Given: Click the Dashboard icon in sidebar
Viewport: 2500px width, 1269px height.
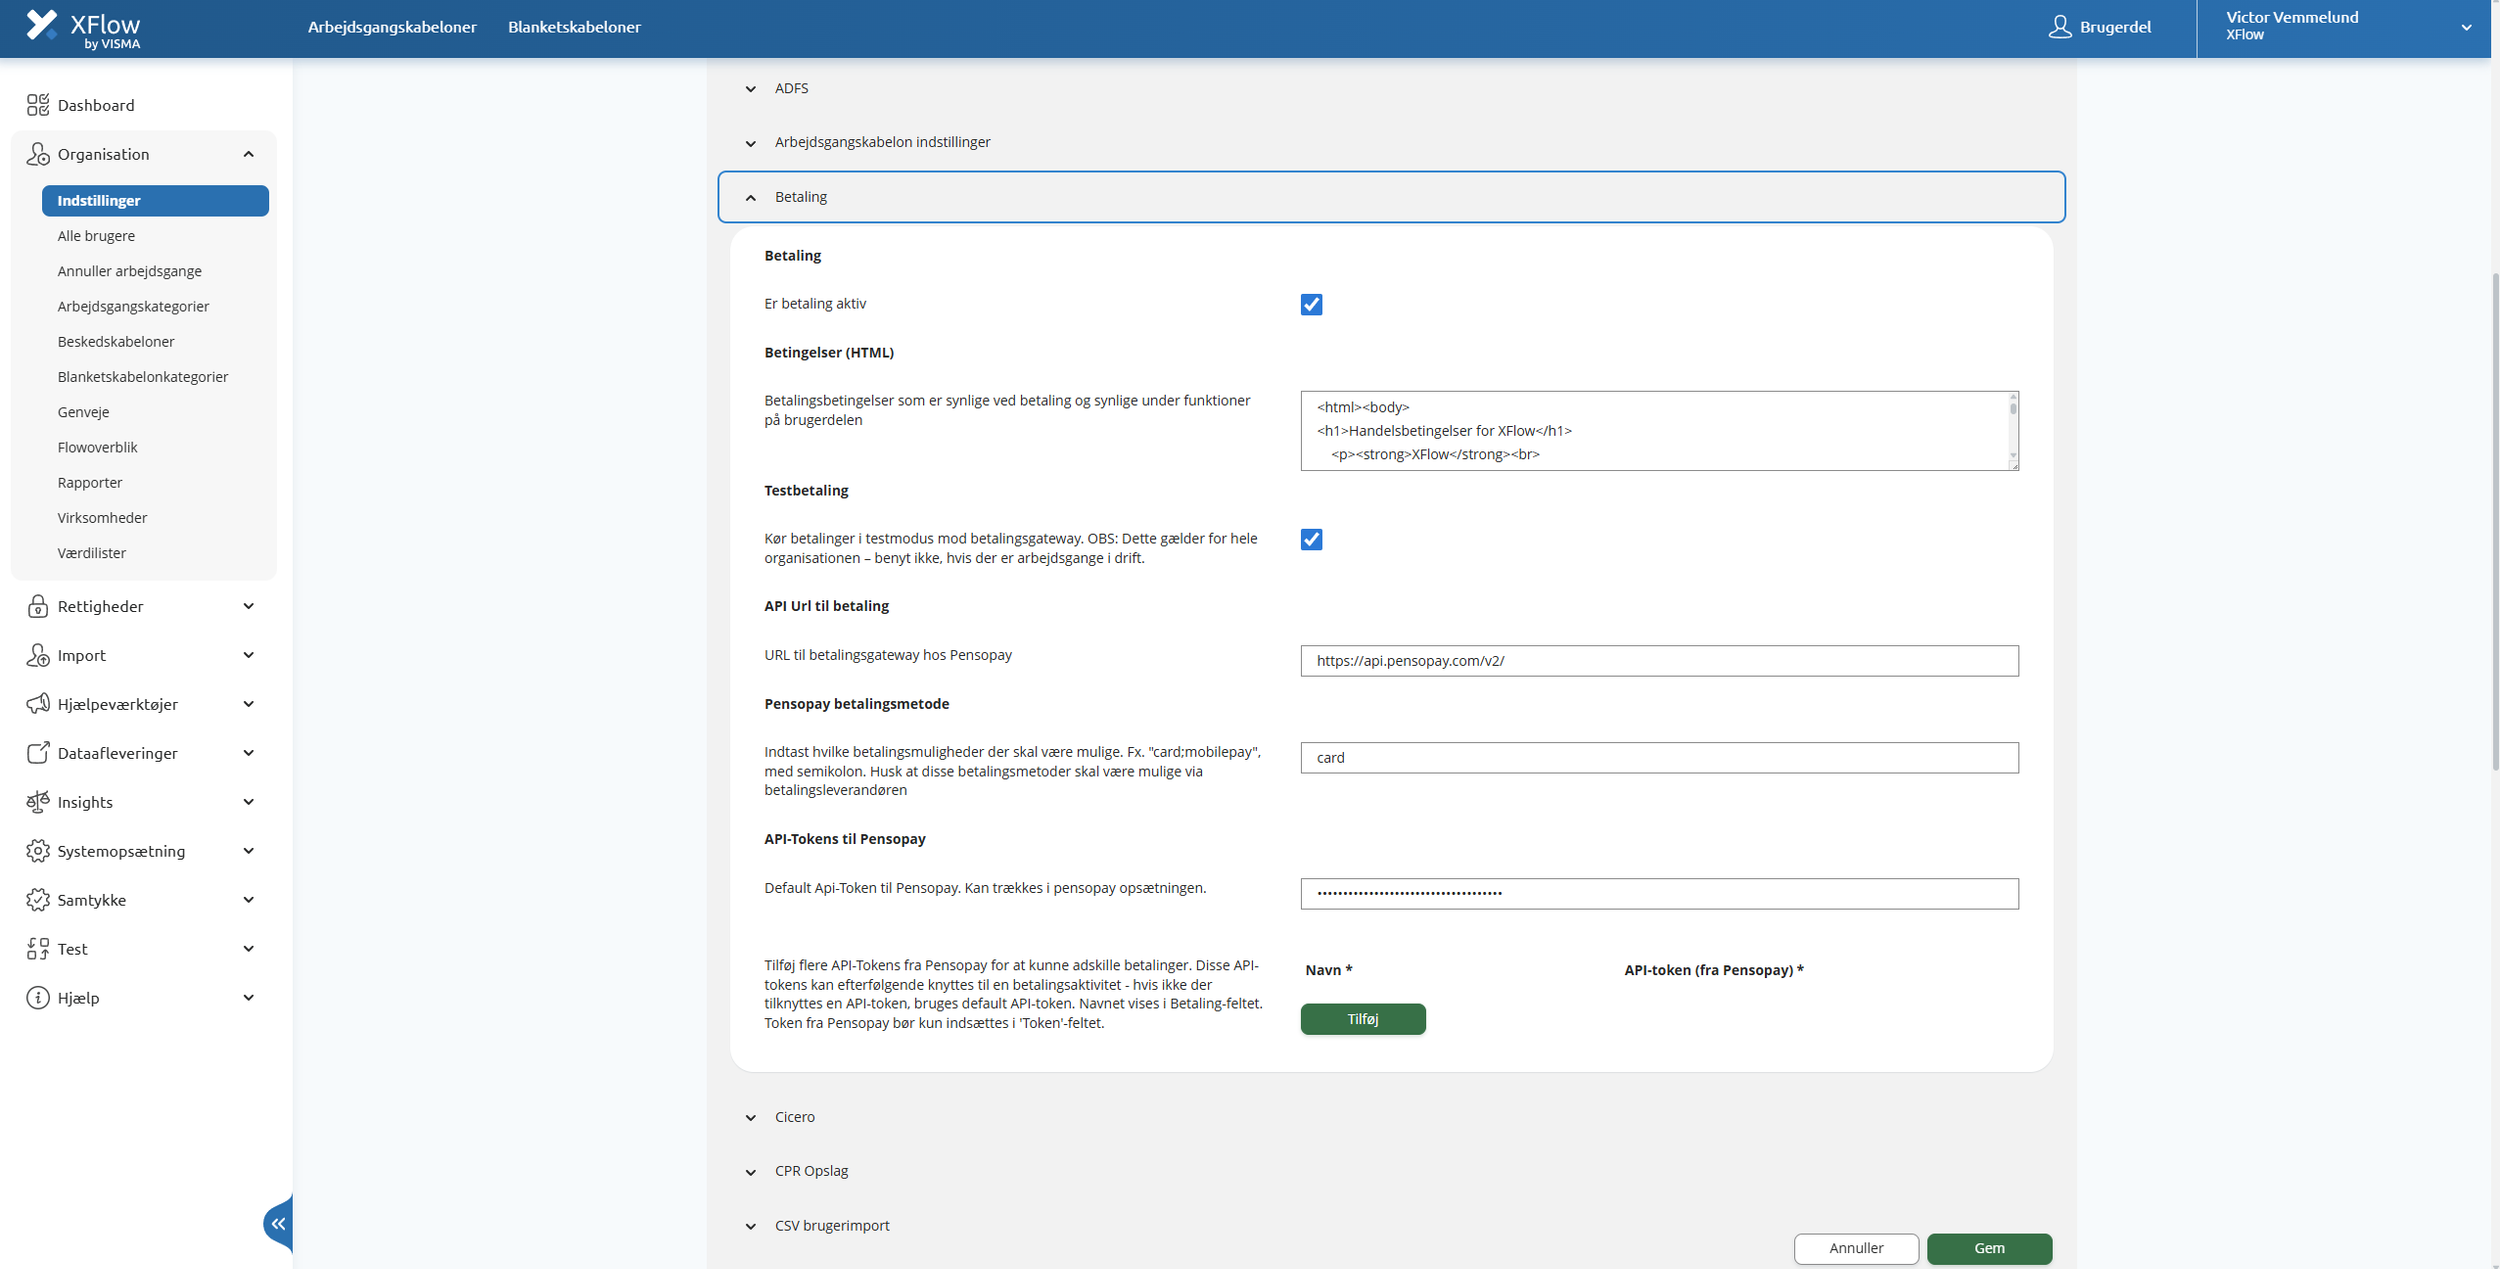Looking at the screenshot, I should (x=38, y=105).
